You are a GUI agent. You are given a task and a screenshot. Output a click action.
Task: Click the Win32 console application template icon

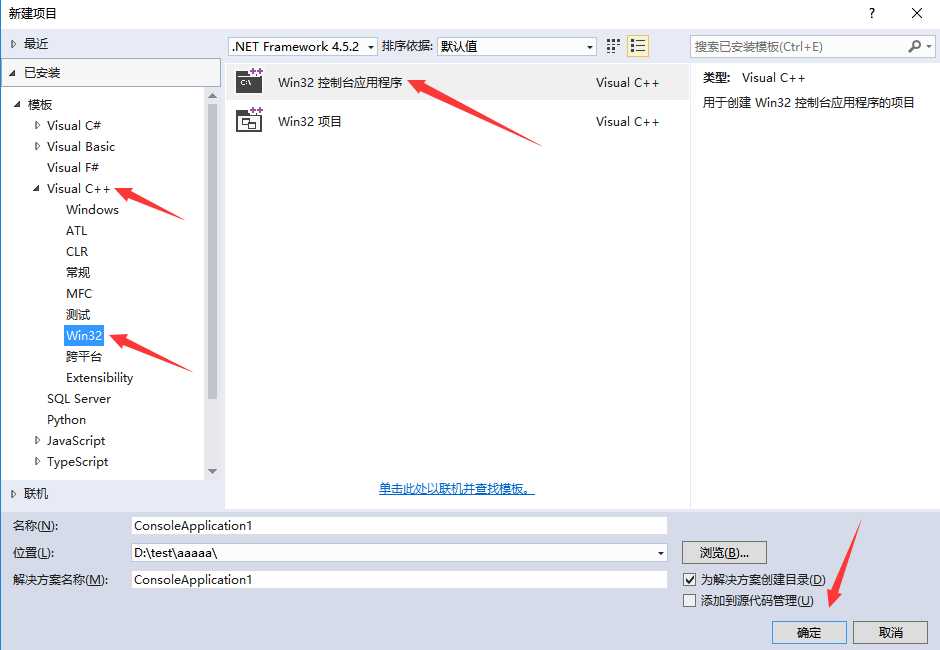tap(249, 81)
